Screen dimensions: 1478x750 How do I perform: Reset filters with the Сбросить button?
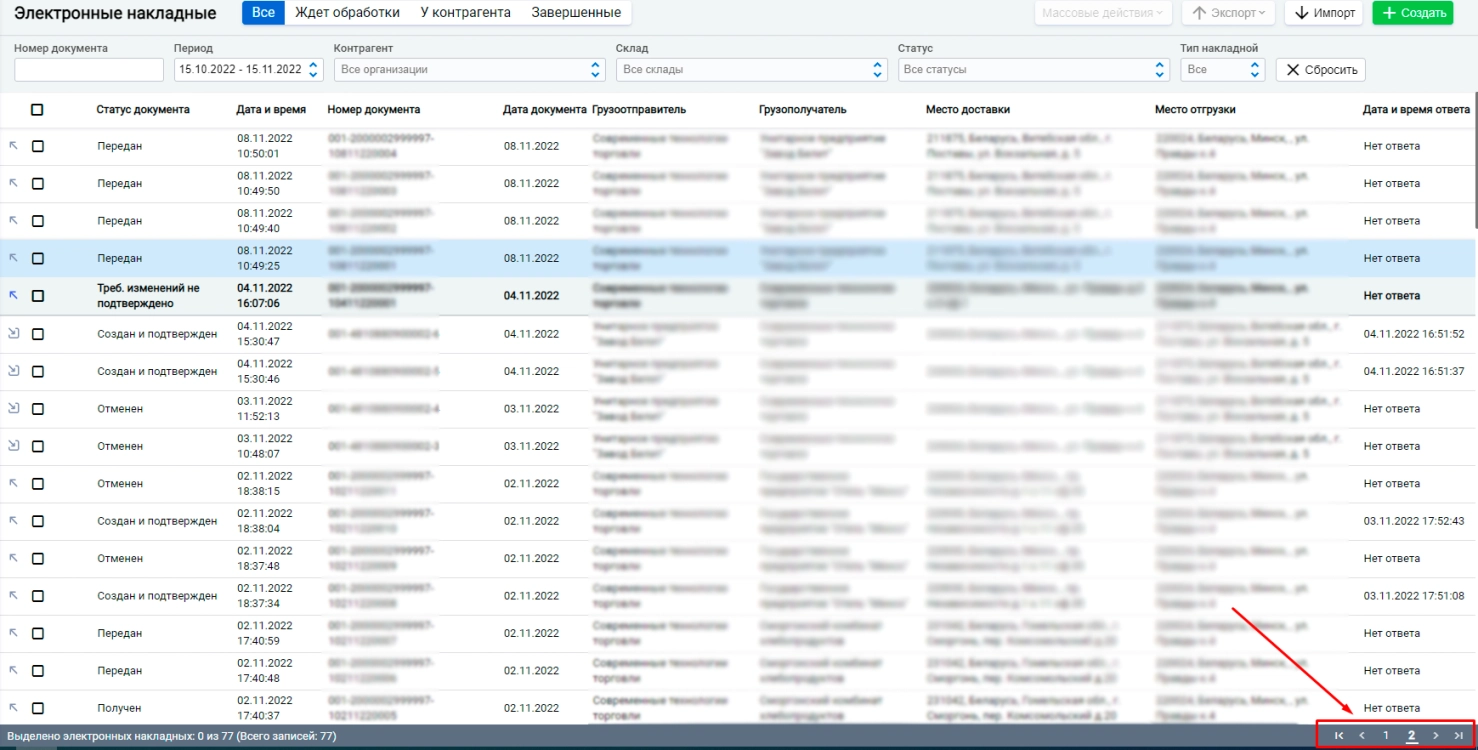tap(1321, 69)
